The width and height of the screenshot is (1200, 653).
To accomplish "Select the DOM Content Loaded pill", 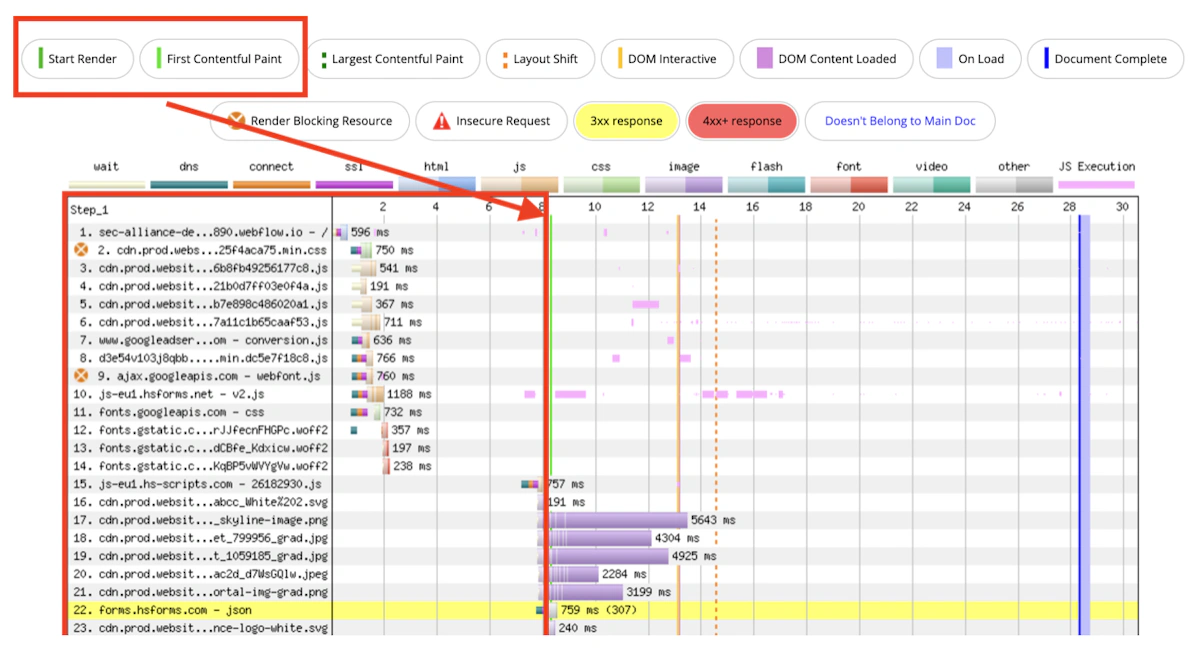I will [826, 59].
